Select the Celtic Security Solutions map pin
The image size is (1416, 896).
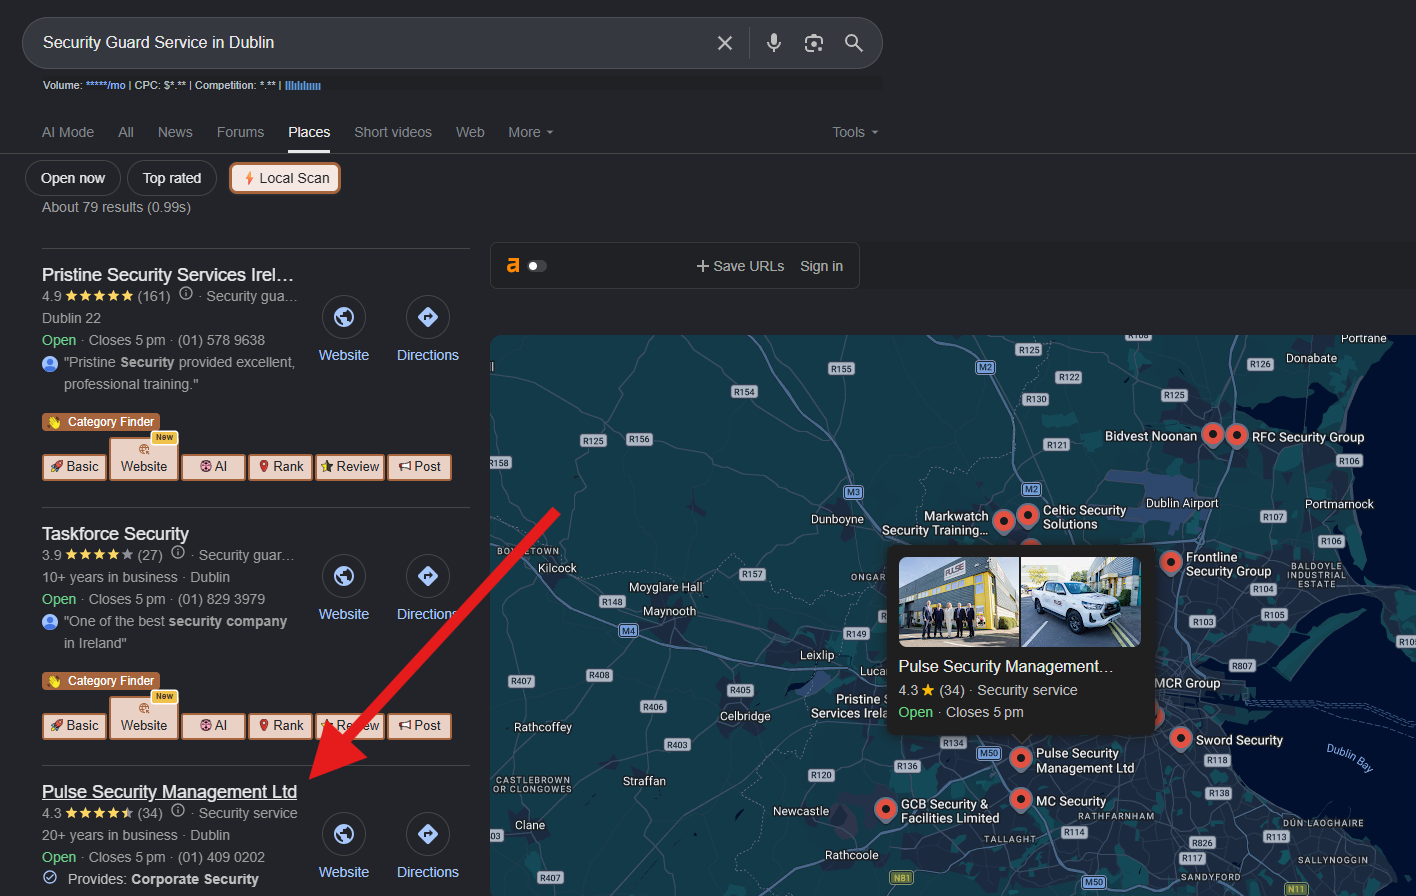click(x=1028, y=515)
